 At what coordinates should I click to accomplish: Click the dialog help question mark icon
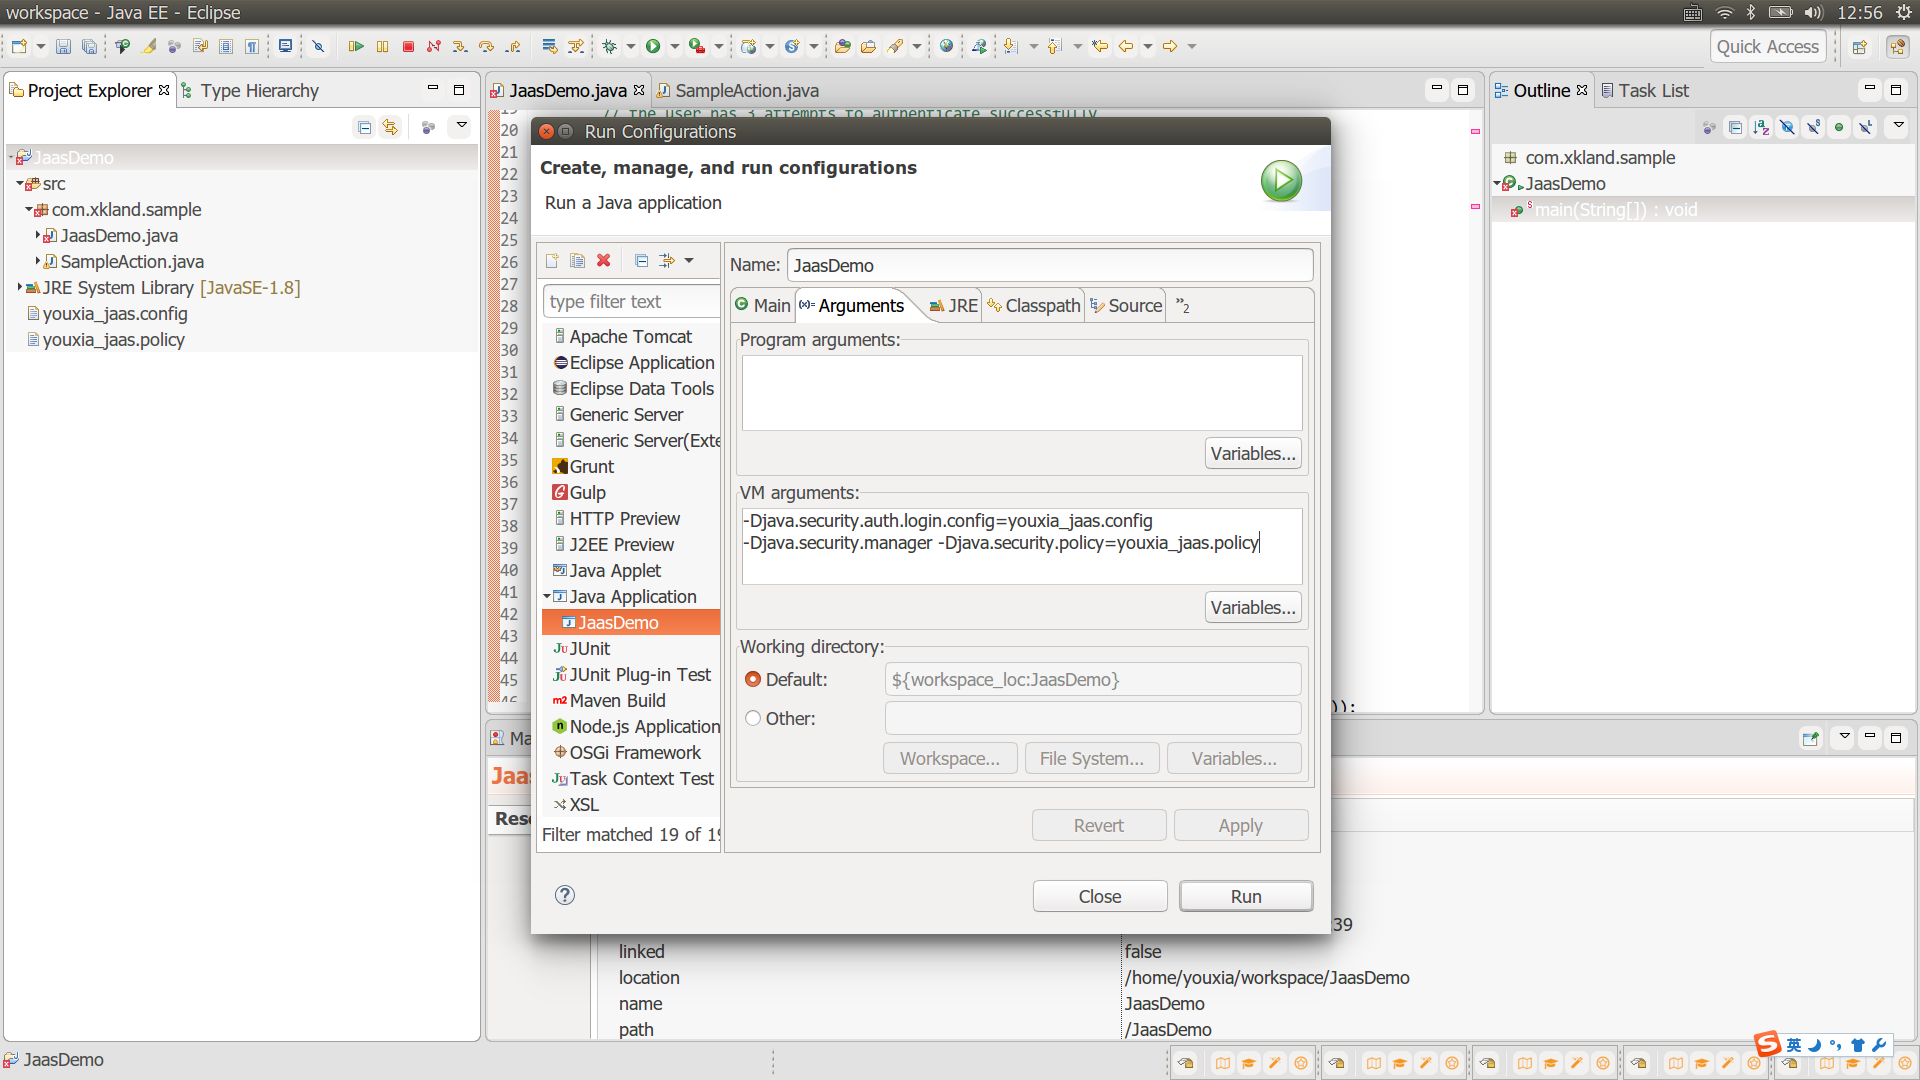coord(565,895)
